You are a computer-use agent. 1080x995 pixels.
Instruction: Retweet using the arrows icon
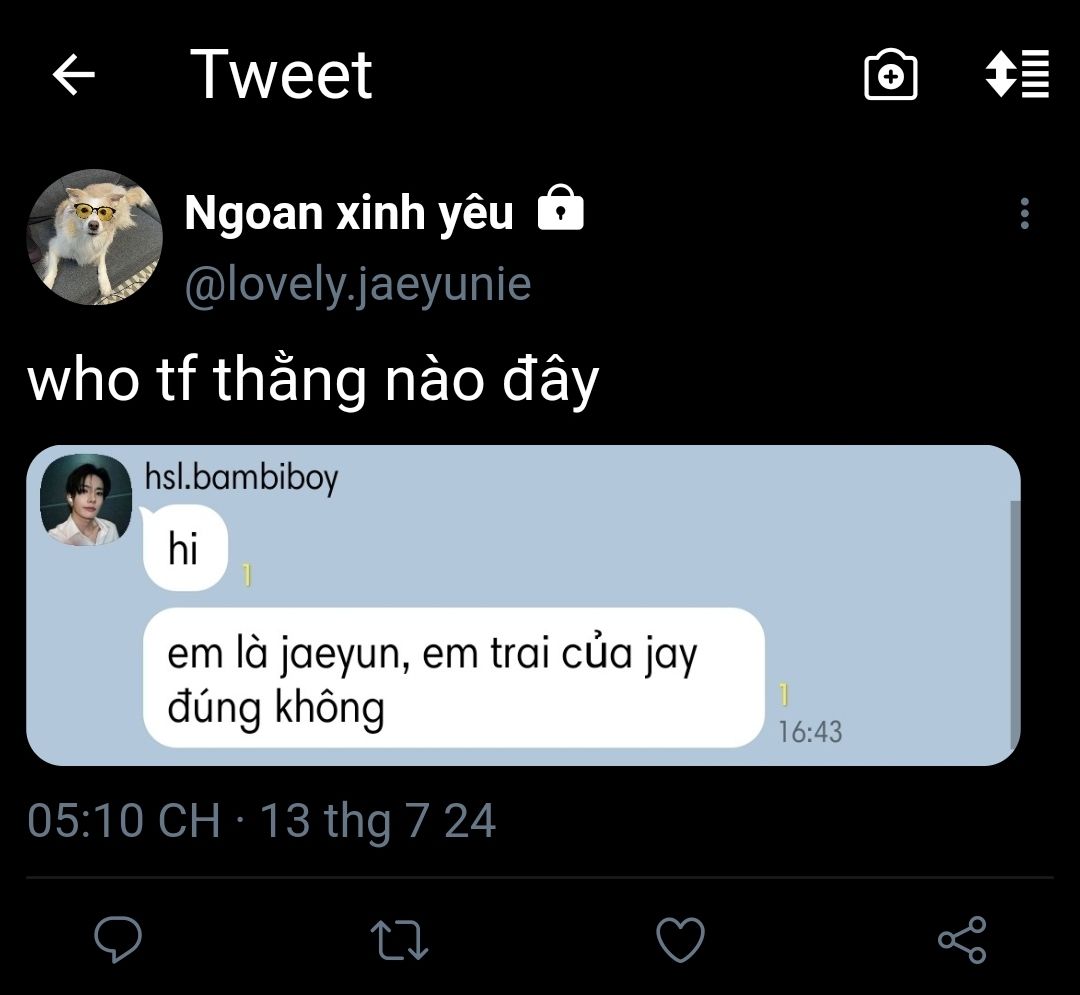pos(399,940)
